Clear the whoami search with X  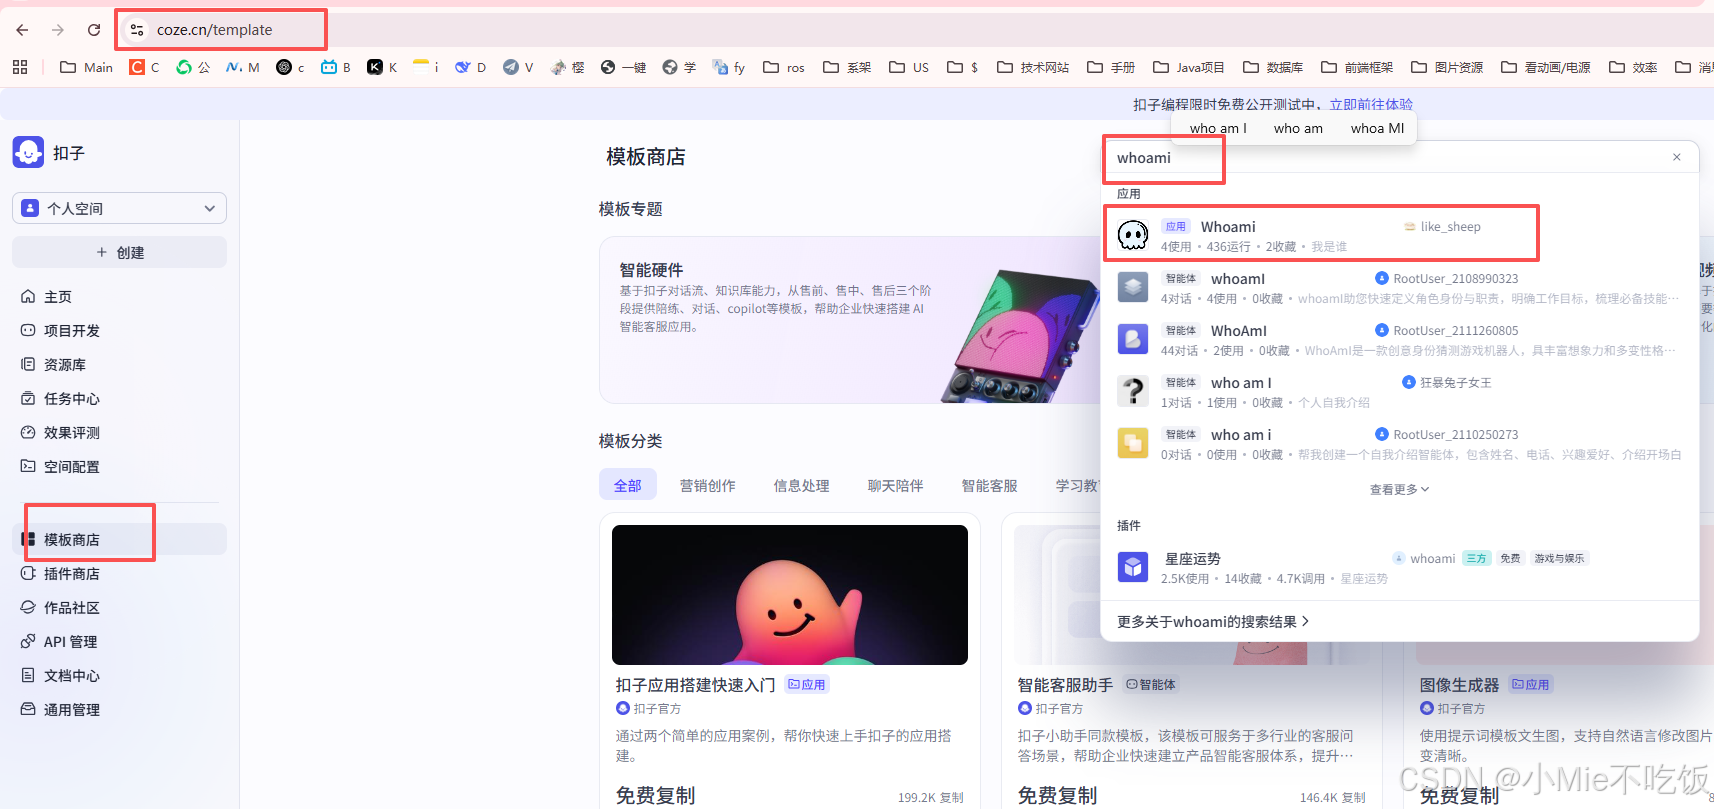click(1677, 157)
